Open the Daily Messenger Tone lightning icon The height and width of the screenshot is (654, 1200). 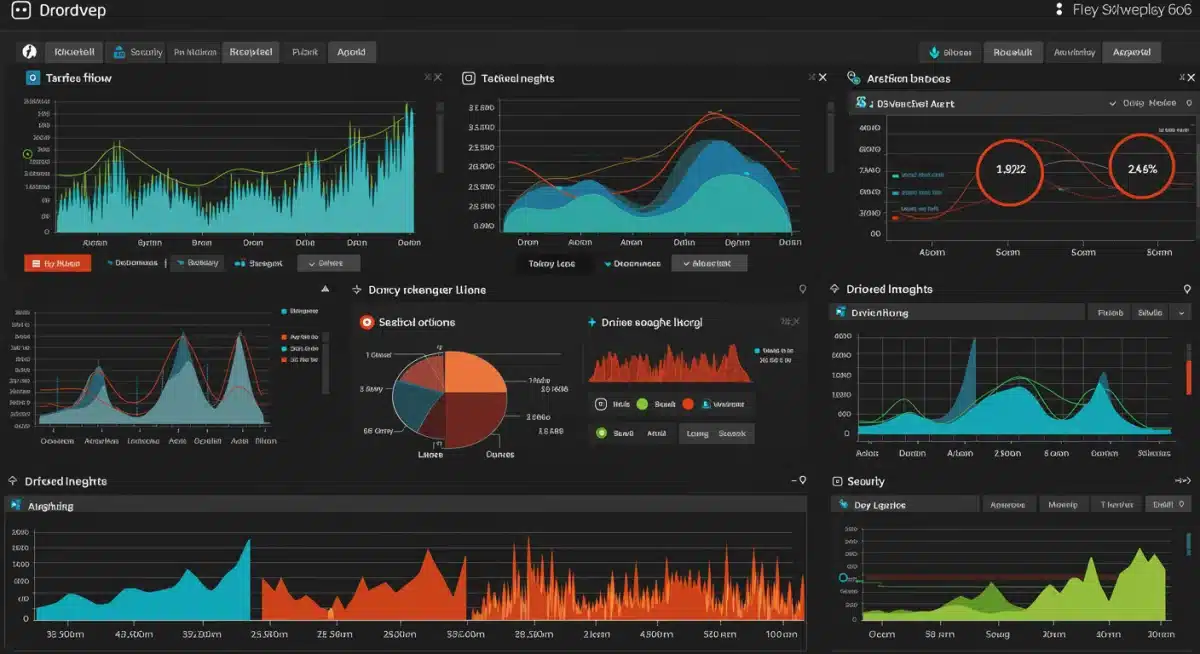tap(356, 290)
